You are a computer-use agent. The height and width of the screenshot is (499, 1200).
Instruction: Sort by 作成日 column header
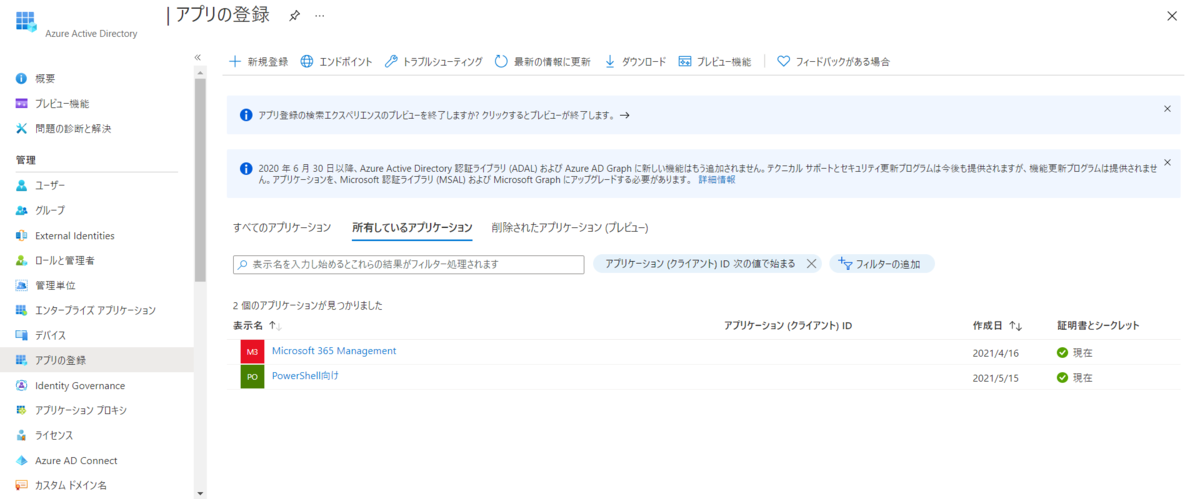point(997,326)
